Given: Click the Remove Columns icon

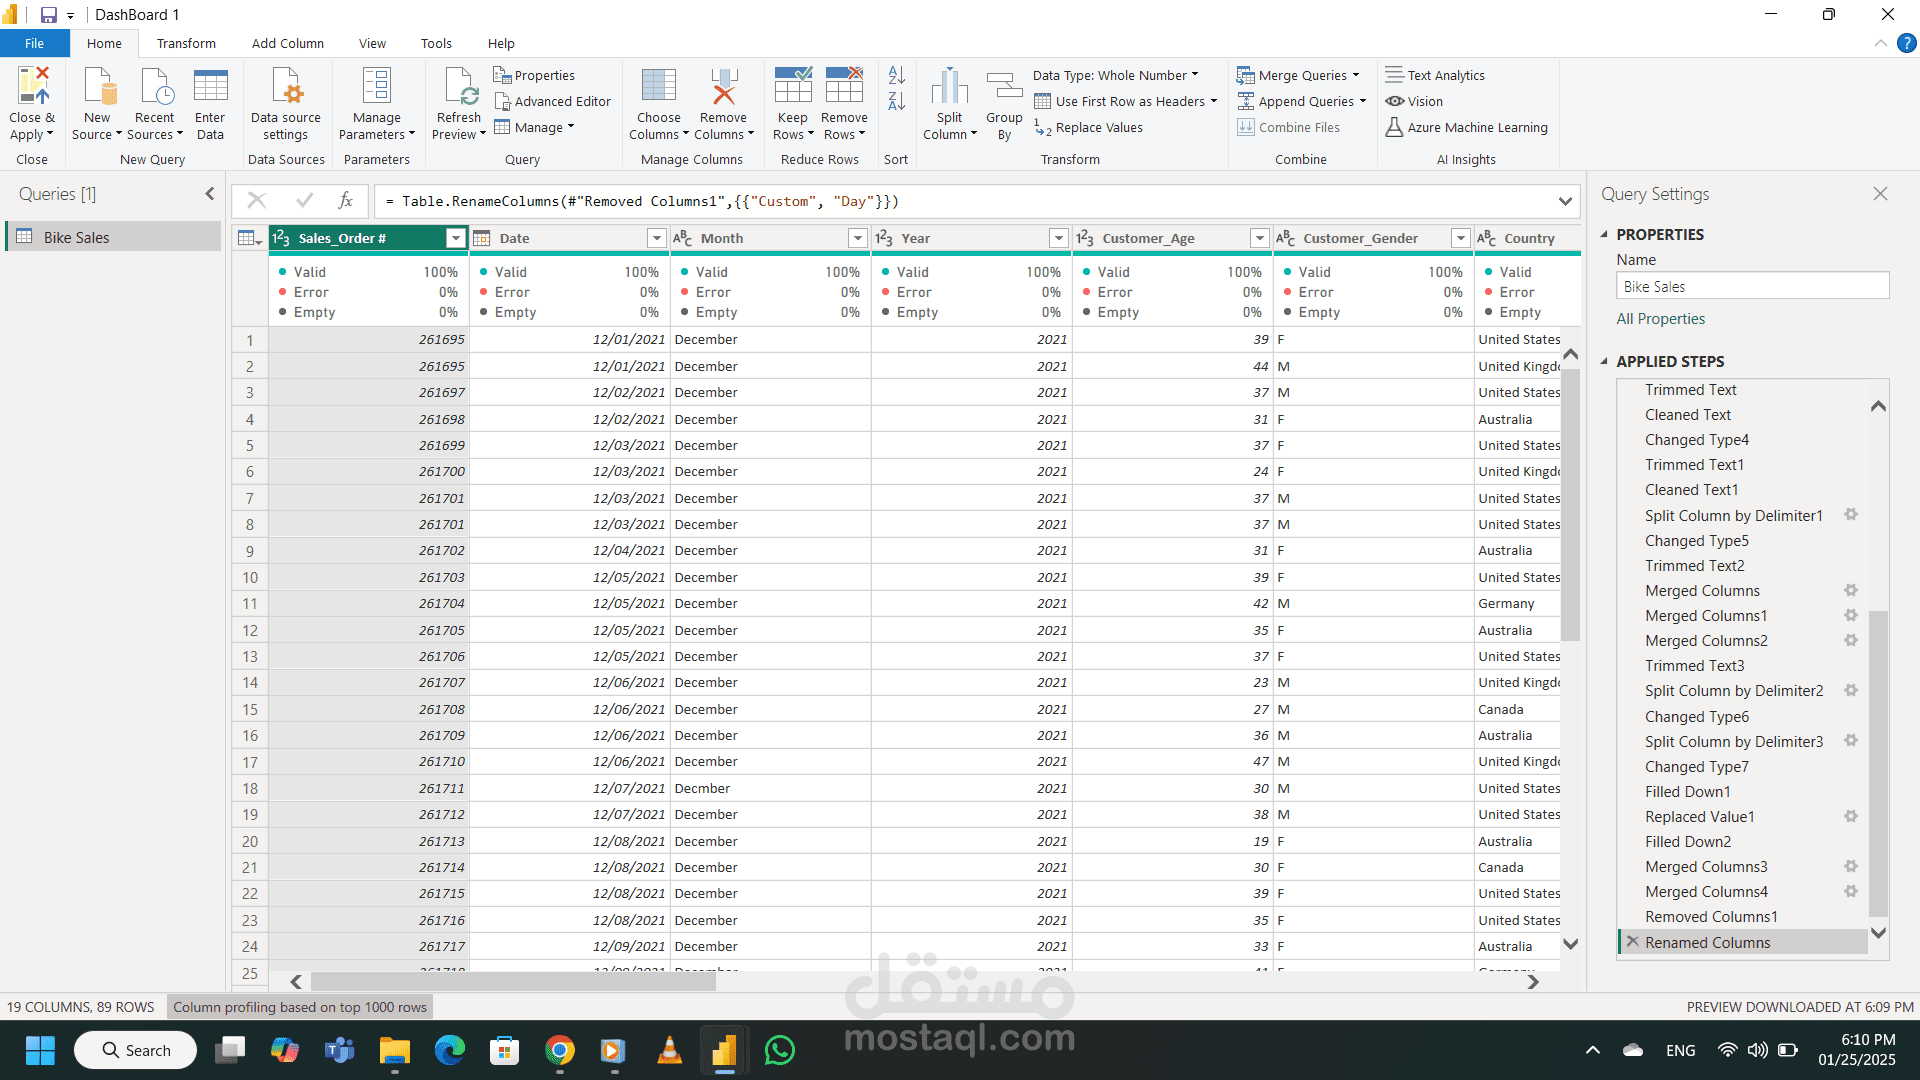Looking at the screenshot, I should [723, 87].
